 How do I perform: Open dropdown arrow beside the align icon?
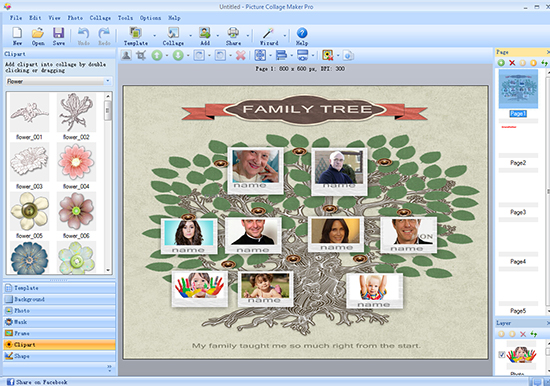(x=291, y=55)
